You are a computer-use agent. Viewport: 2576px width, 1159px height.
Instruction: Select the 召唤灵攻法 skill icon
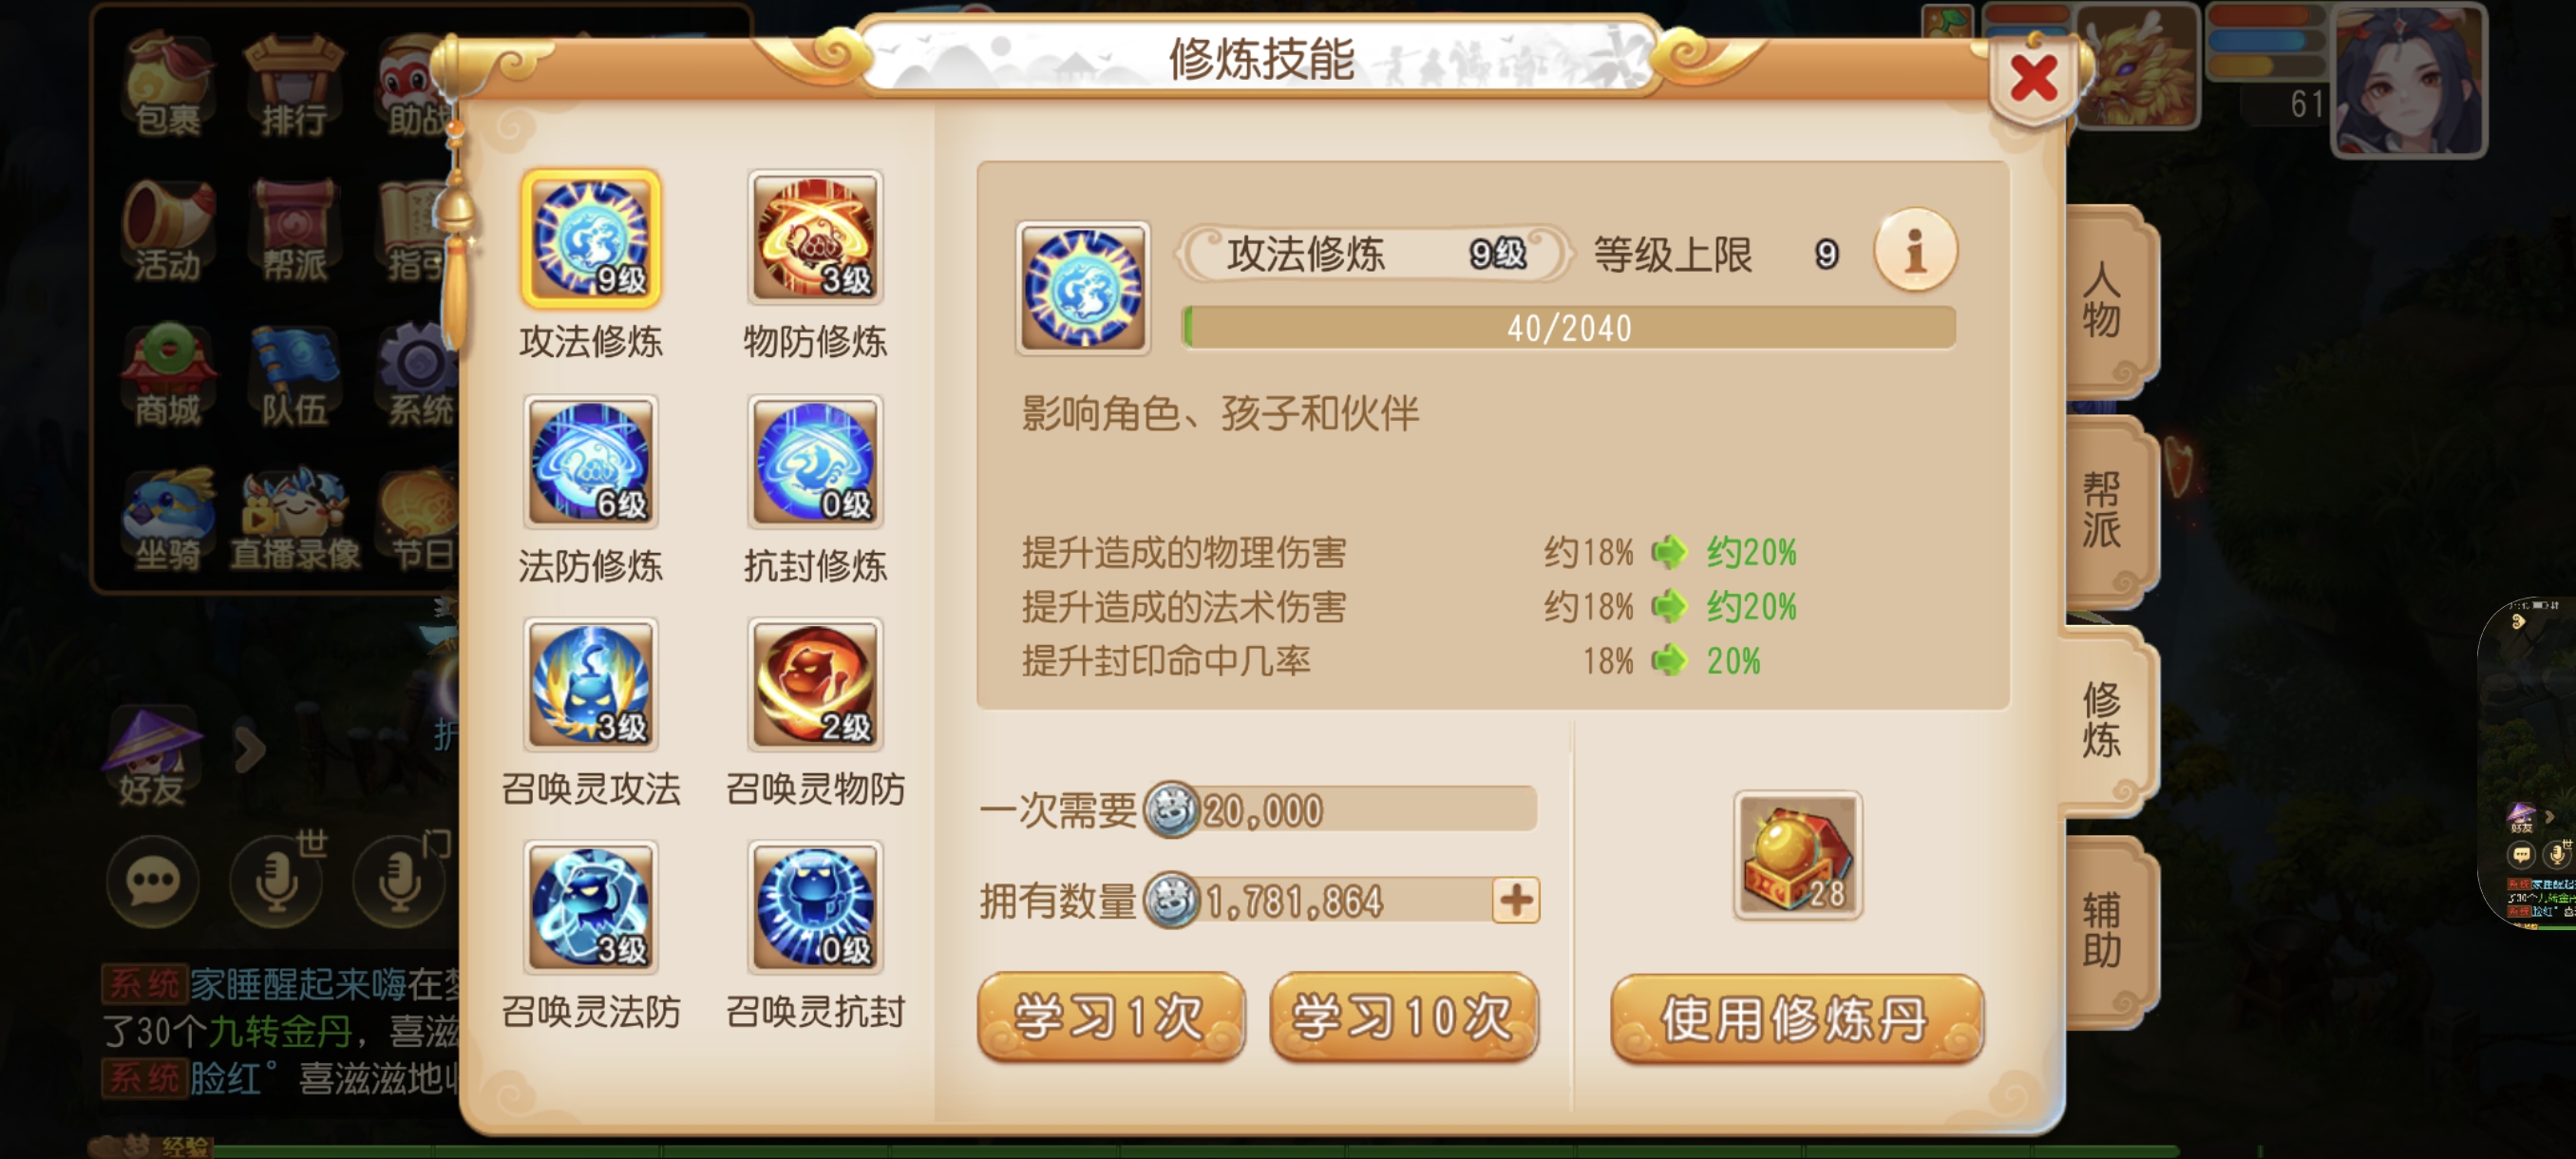click(590, 685)
